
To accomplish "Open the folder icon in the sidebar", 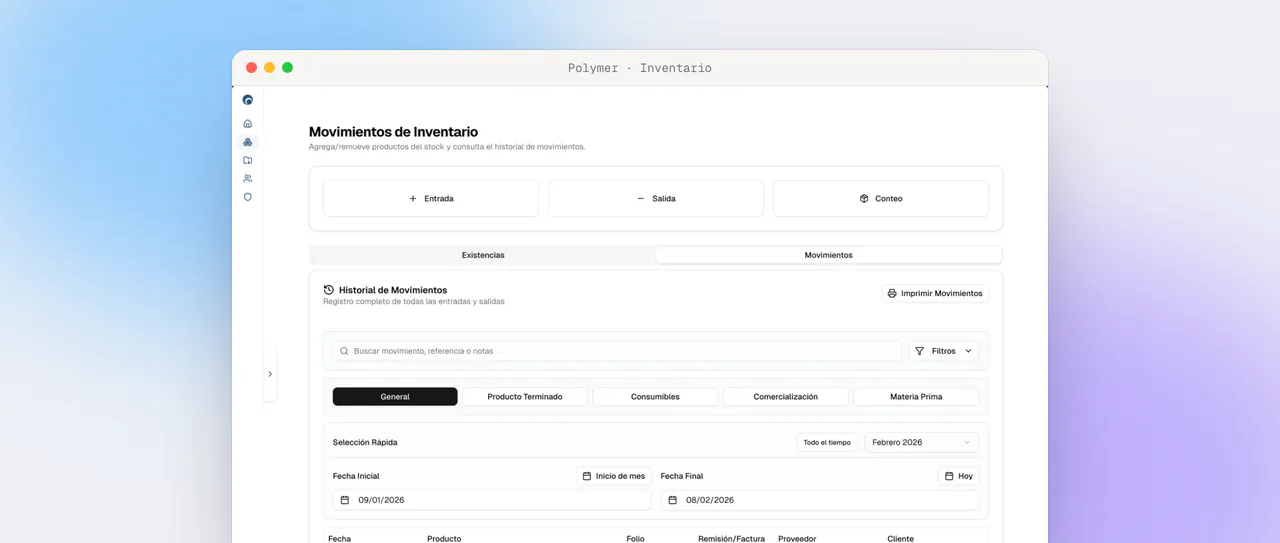I will (248, 160).
